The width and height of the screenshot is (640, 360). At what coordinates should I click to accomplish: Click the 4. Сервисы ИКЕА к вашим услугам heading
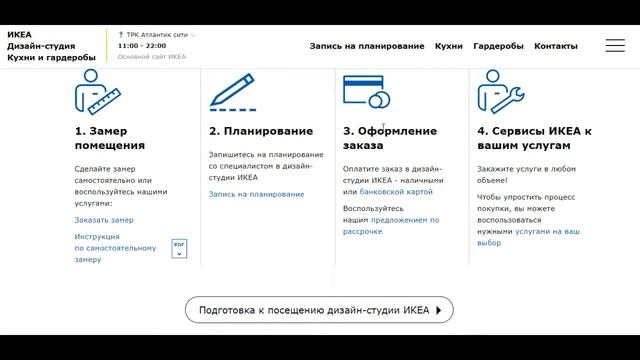534,138
